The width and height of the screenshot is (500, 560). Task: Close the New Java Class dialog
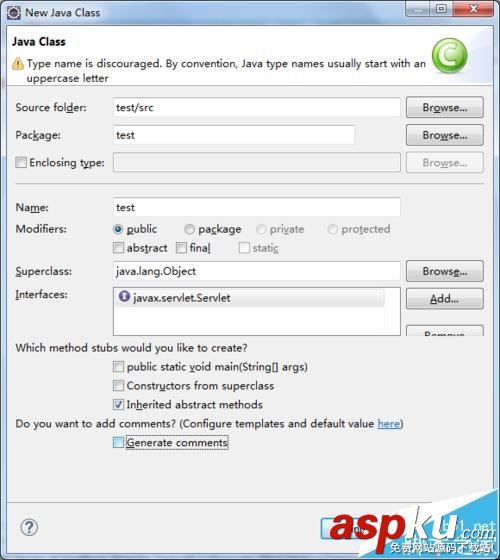click(473, 9)
